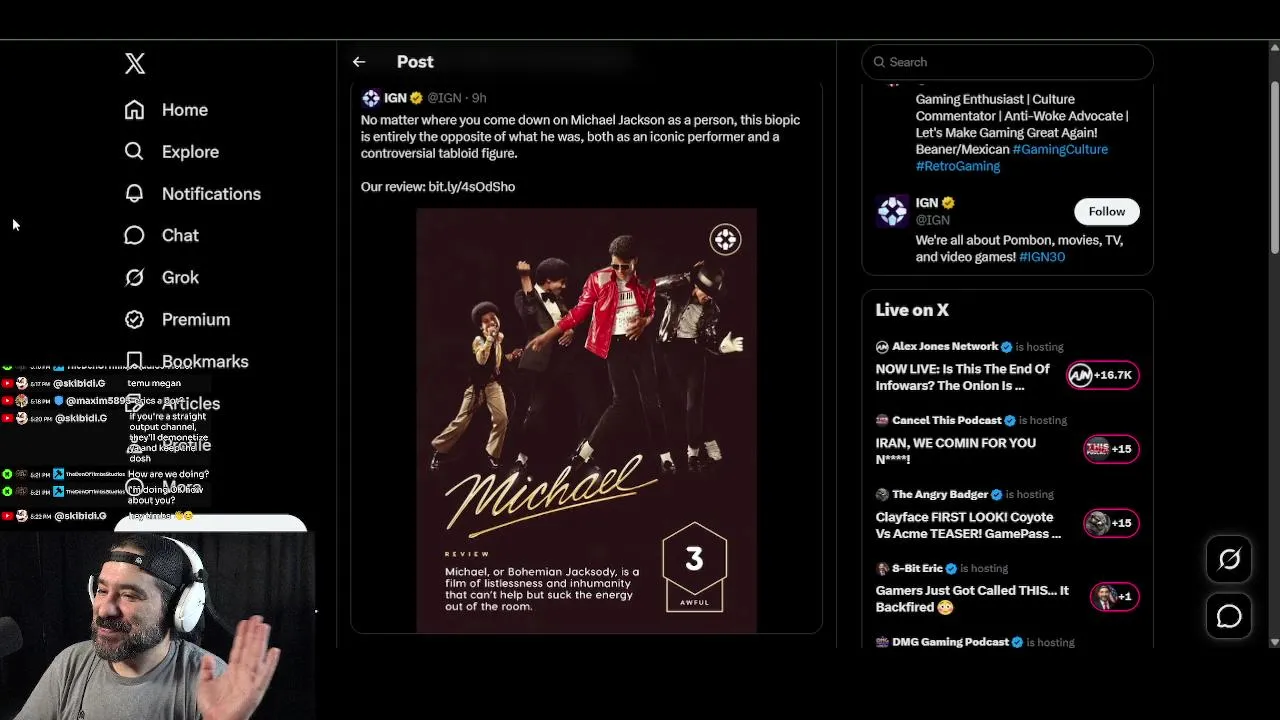This screenshot has height=720, width=1280.
Task: Click Cancel This Podcast host name
Action: [x=946, y=421]
